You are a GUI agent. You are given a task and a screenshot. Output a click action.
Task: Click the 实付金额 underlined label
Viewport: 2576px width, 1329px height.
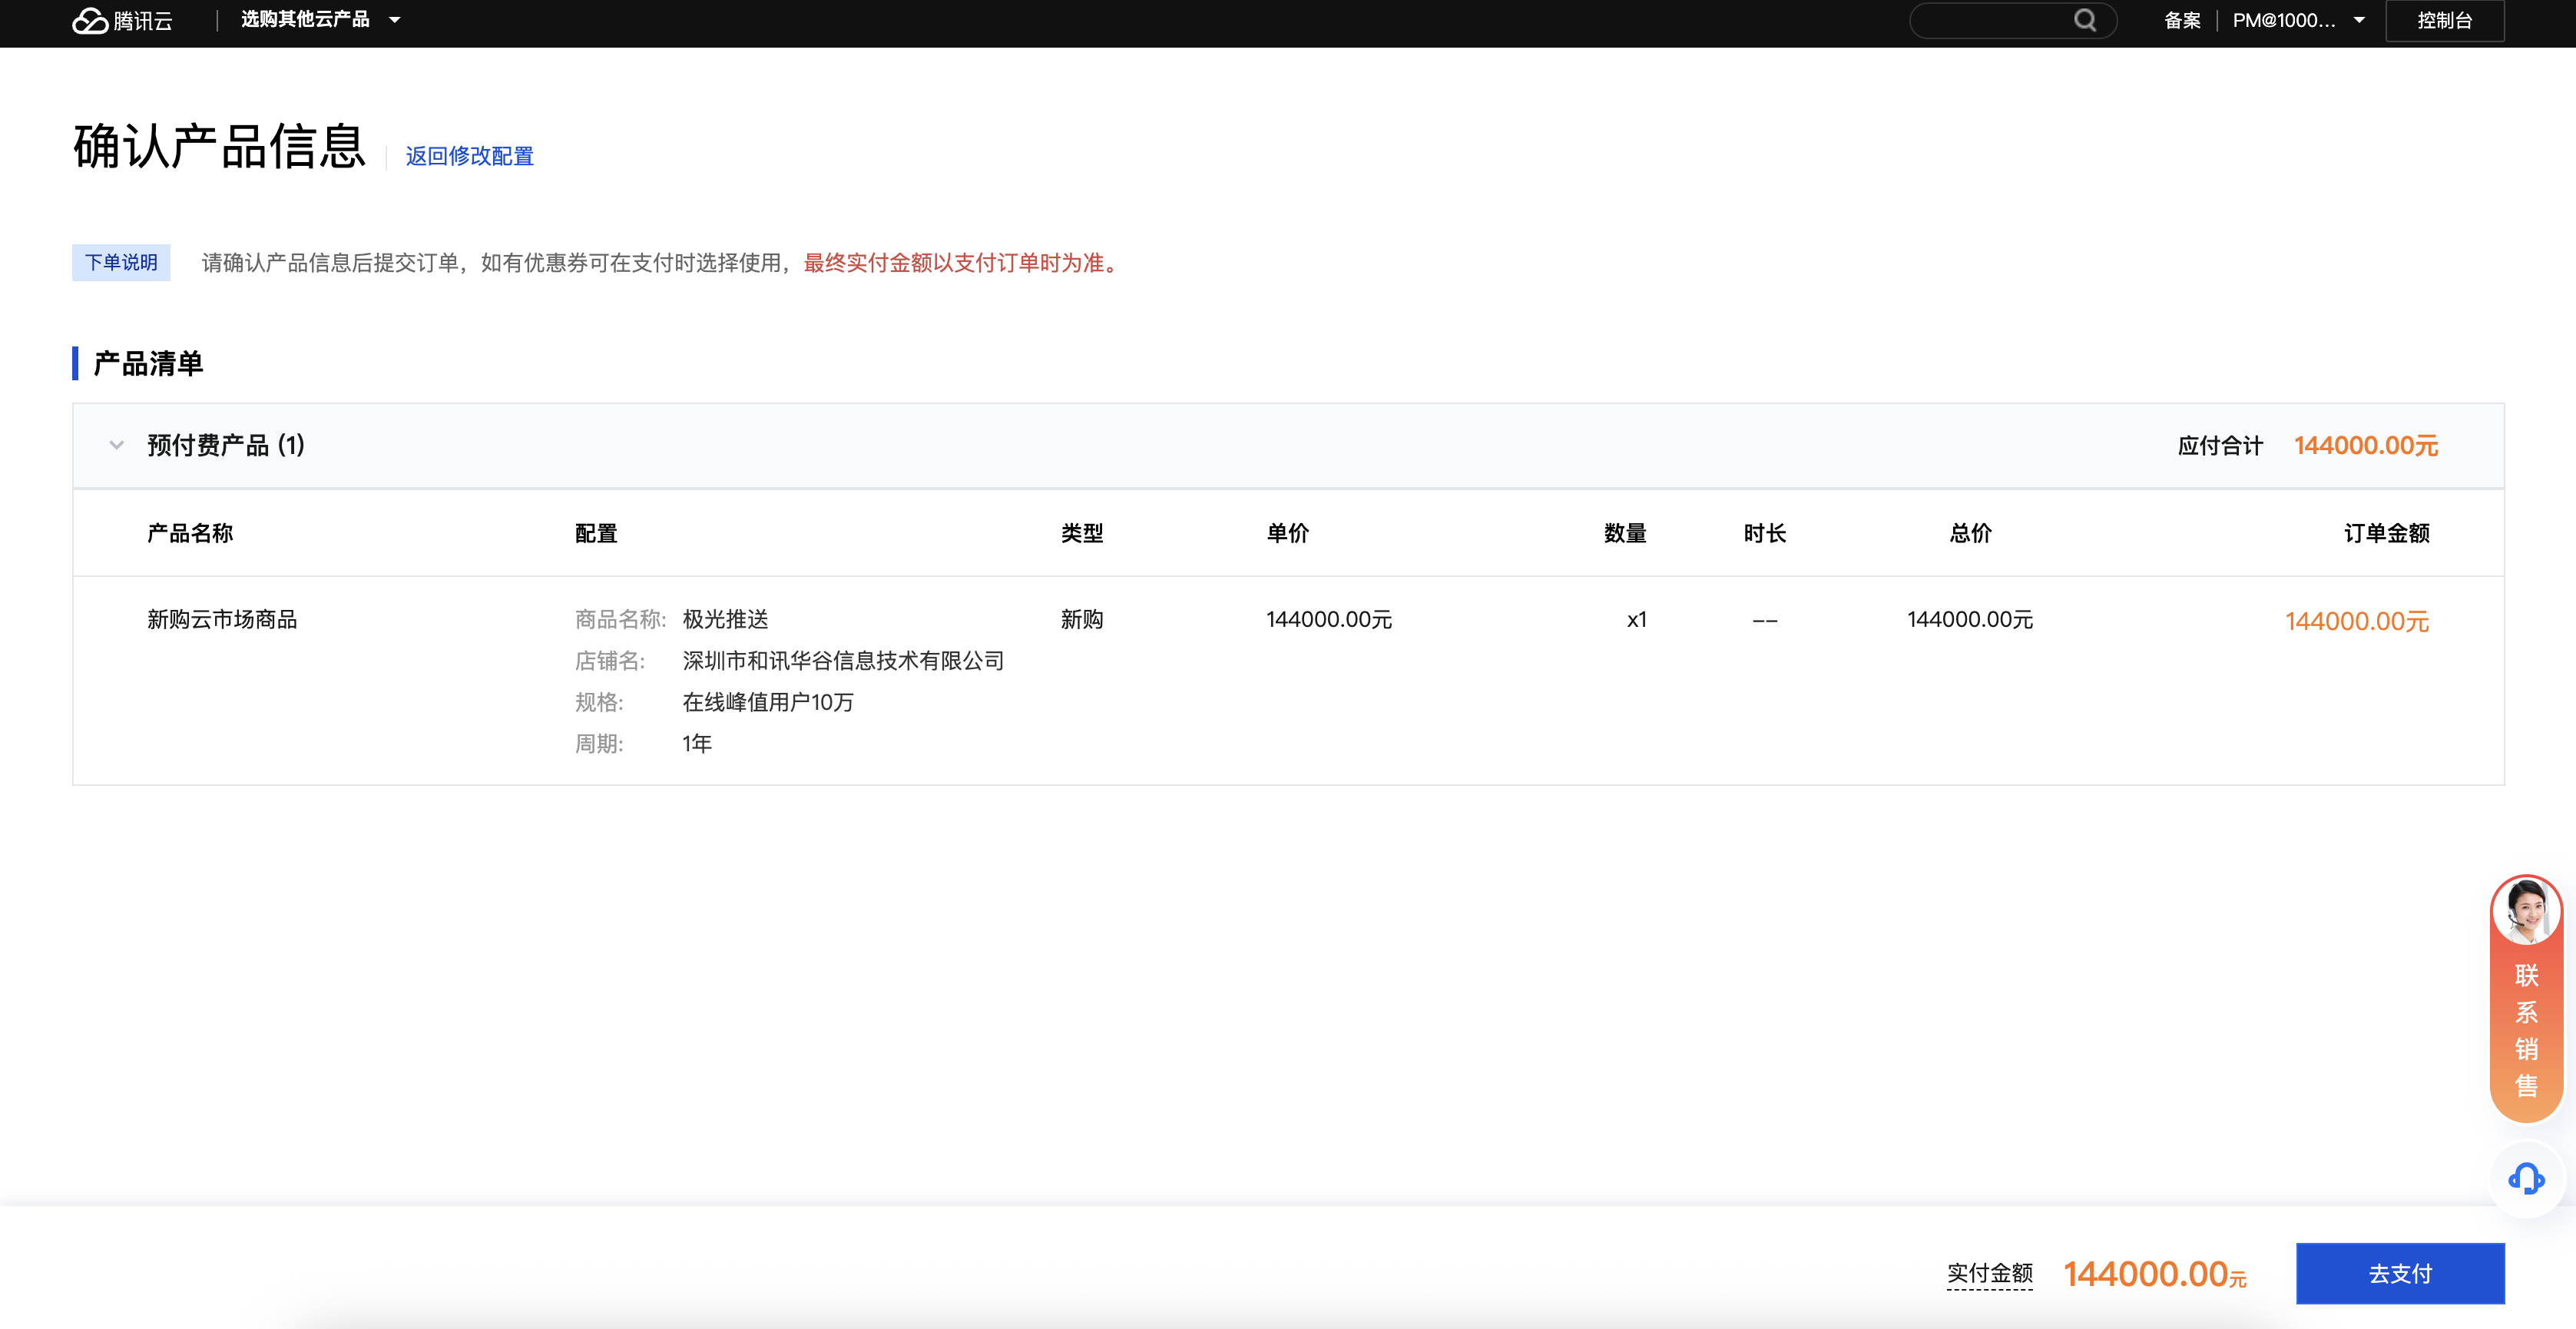coord(1989,1273)
